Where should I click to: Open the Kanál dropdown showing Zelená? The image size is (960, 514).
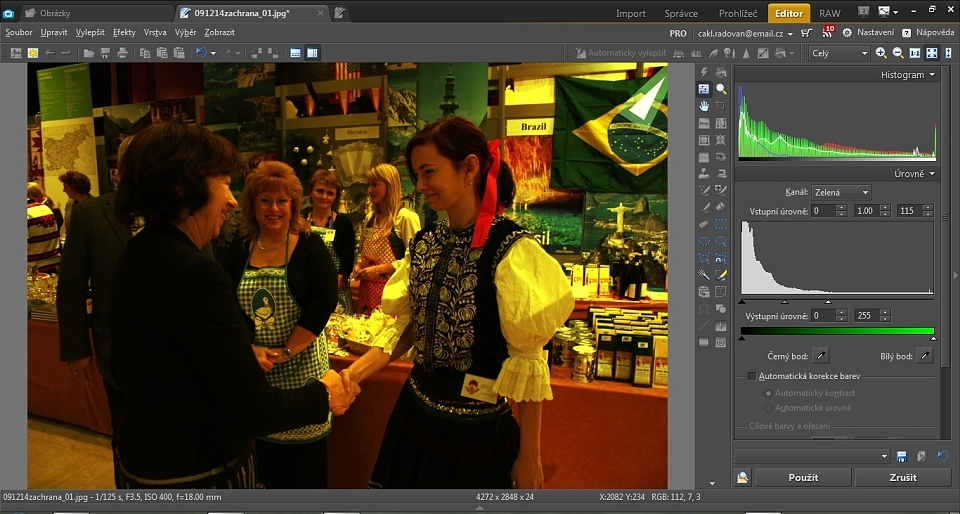841,192
